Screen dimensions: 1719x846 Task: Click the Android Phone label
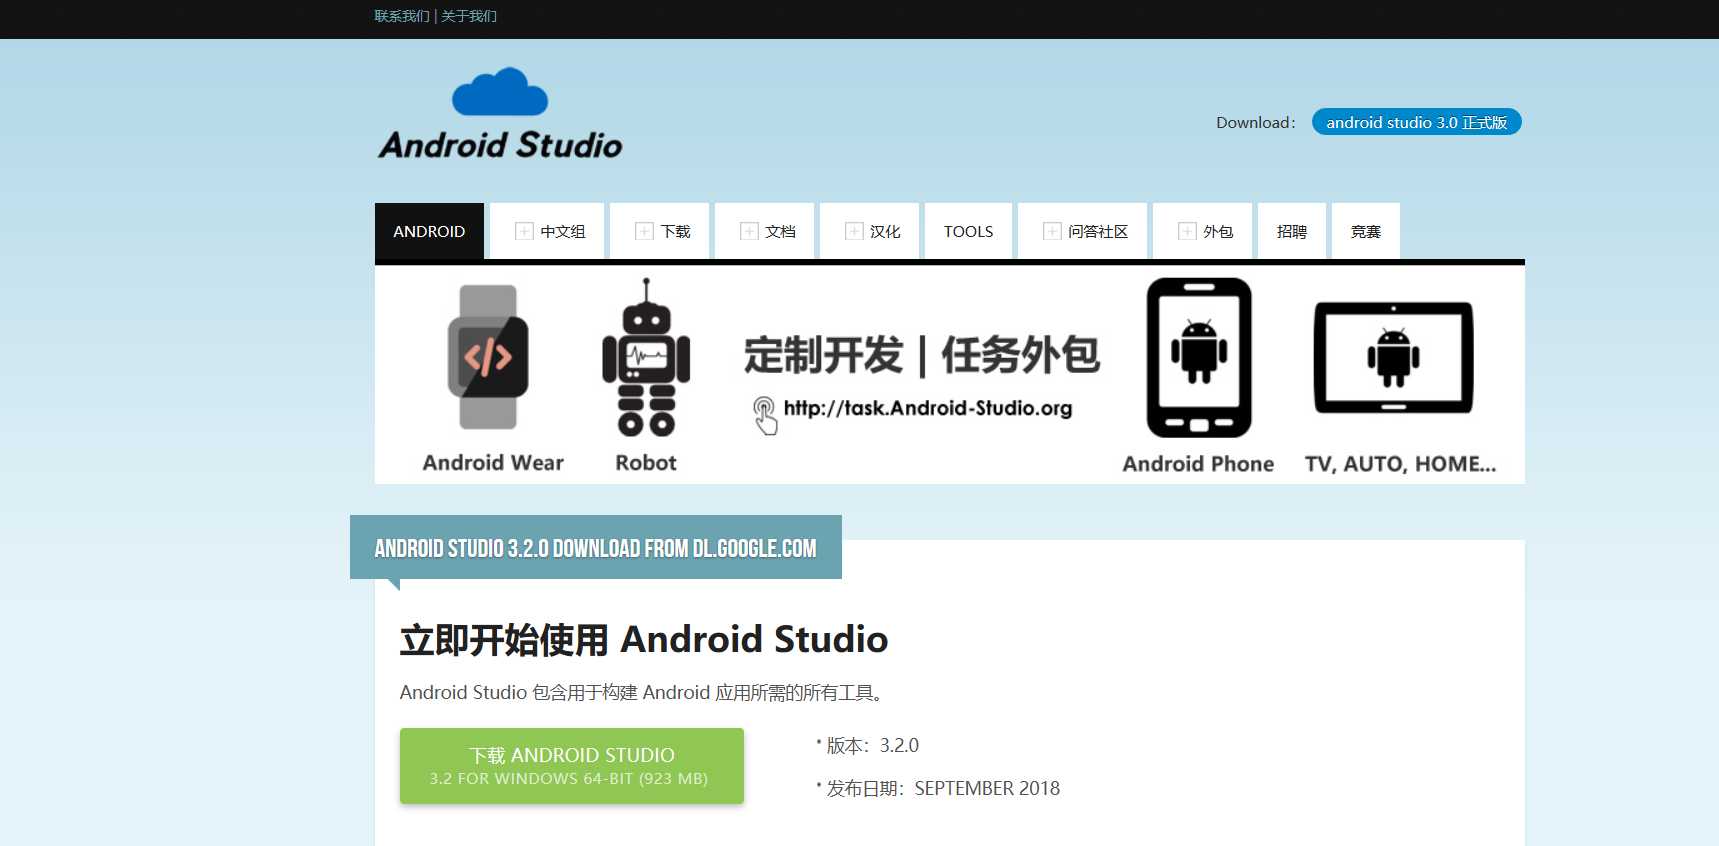(1198, 464)
